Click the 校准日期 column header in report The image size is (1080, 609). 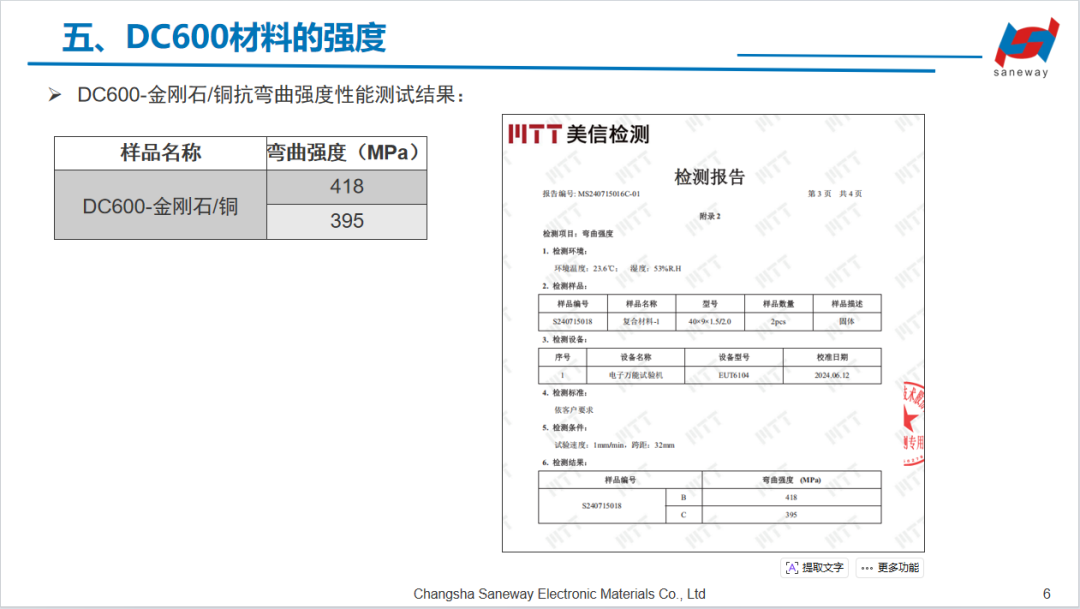pyautogui.click(x=832, y=358)
